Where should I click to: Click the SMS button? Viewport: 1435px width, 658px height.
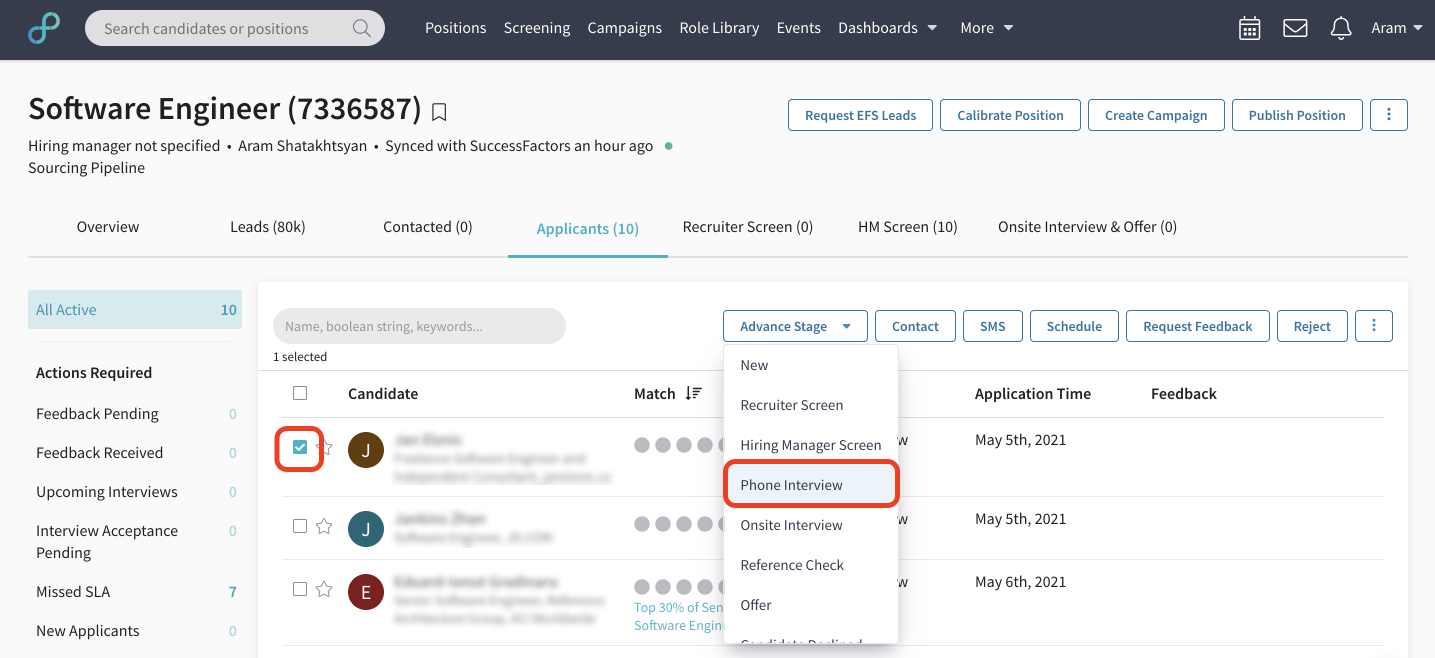[992, 326]
